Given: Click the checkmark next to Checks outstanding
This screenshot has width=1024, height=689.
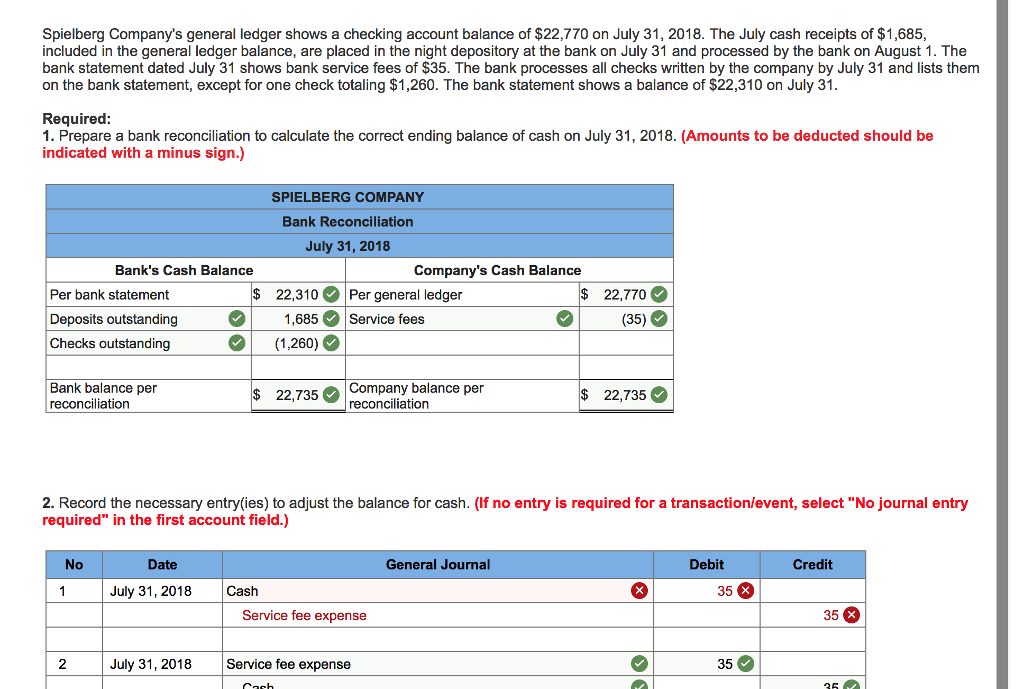Looking at the screenshot, I should pyautogui.click(x=236, y=343).
